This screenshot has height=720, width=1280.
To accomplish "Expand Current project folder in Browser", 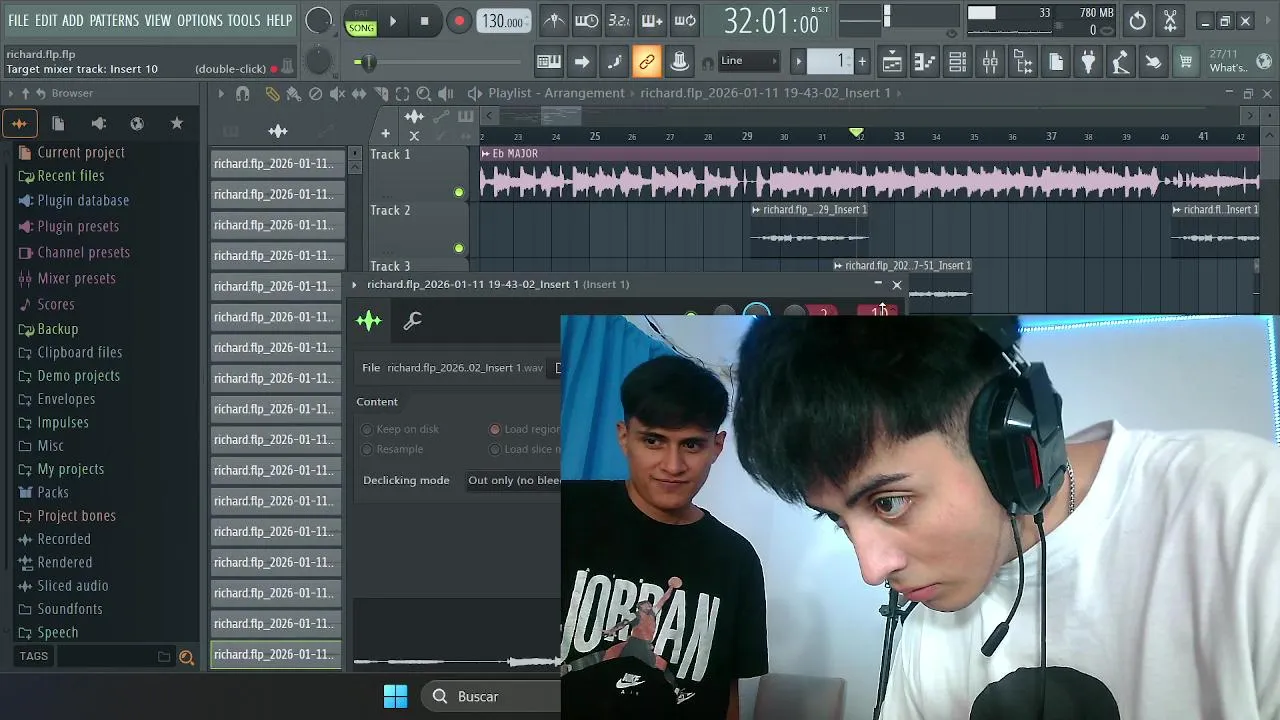I will click(x=80, y=152).
